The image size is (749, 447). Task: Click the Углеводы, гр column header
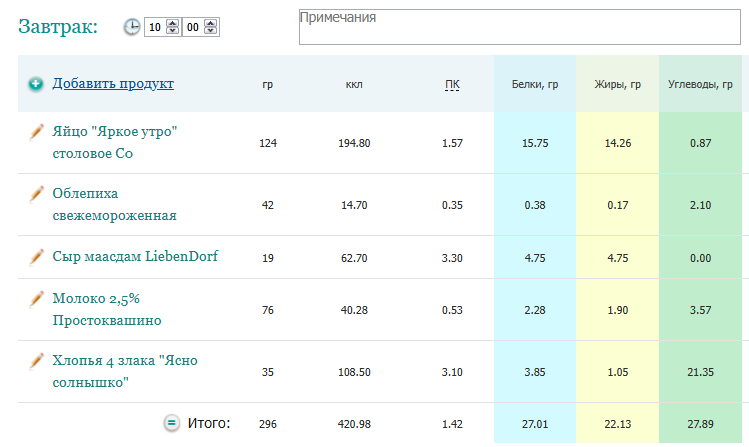(x=700, y=85)
